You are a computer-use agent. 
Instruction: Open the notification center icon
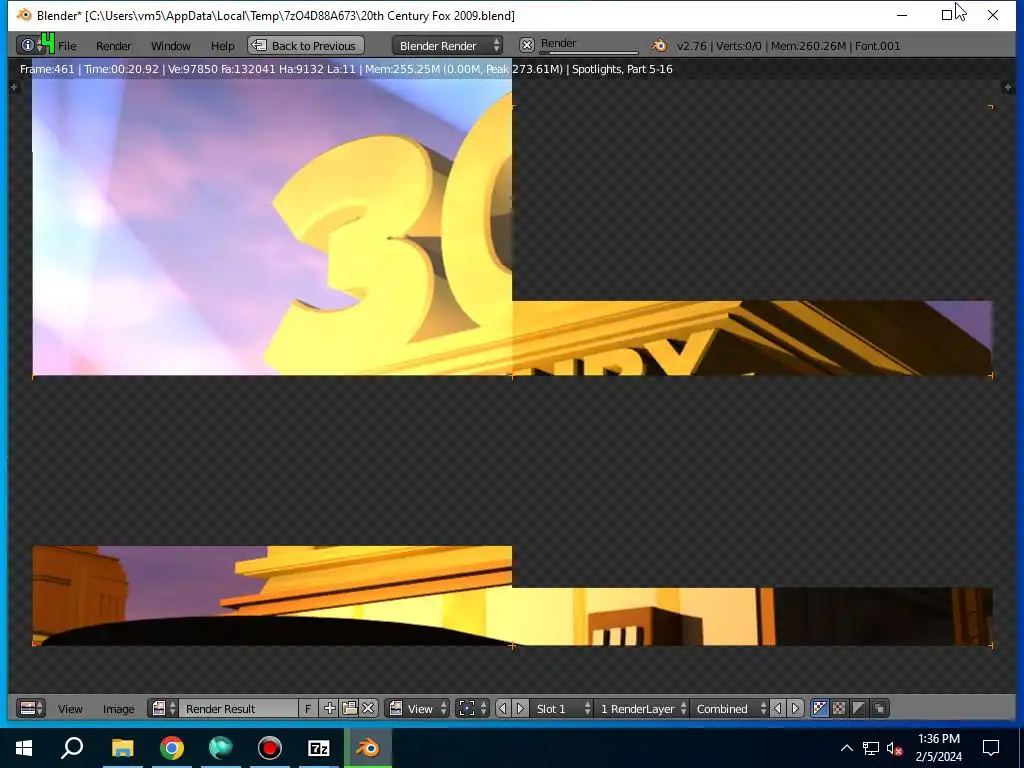point(991,748)
